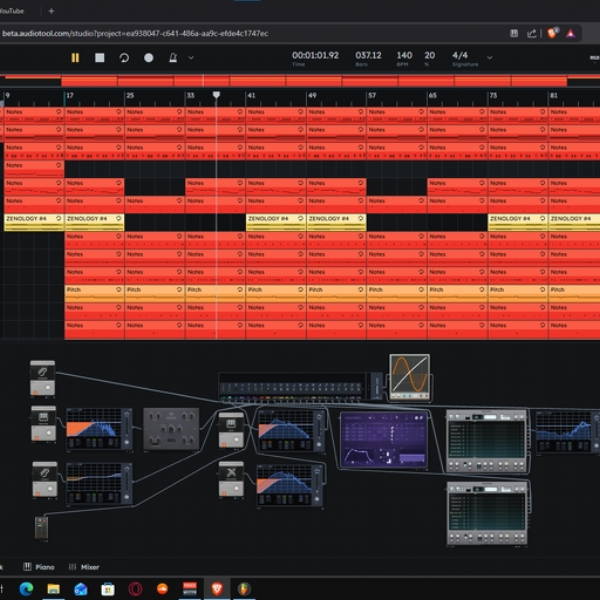Open the Mixer panel tab
The height and width of the screenshot is (600, 600).
click(x=84, y=567)
